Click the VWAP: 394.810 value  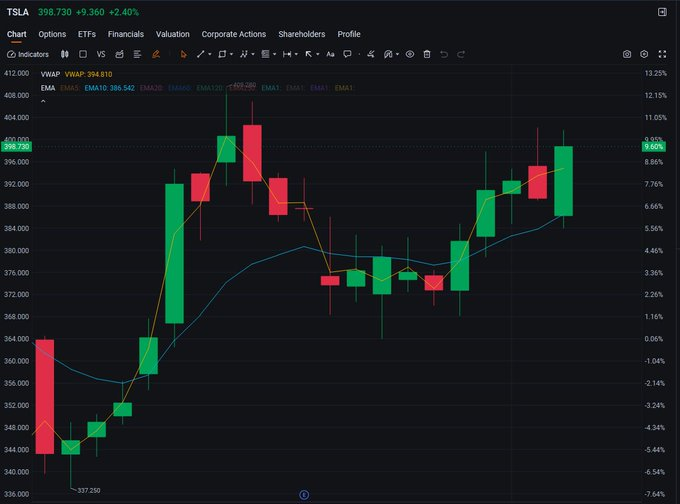(88, 74)
